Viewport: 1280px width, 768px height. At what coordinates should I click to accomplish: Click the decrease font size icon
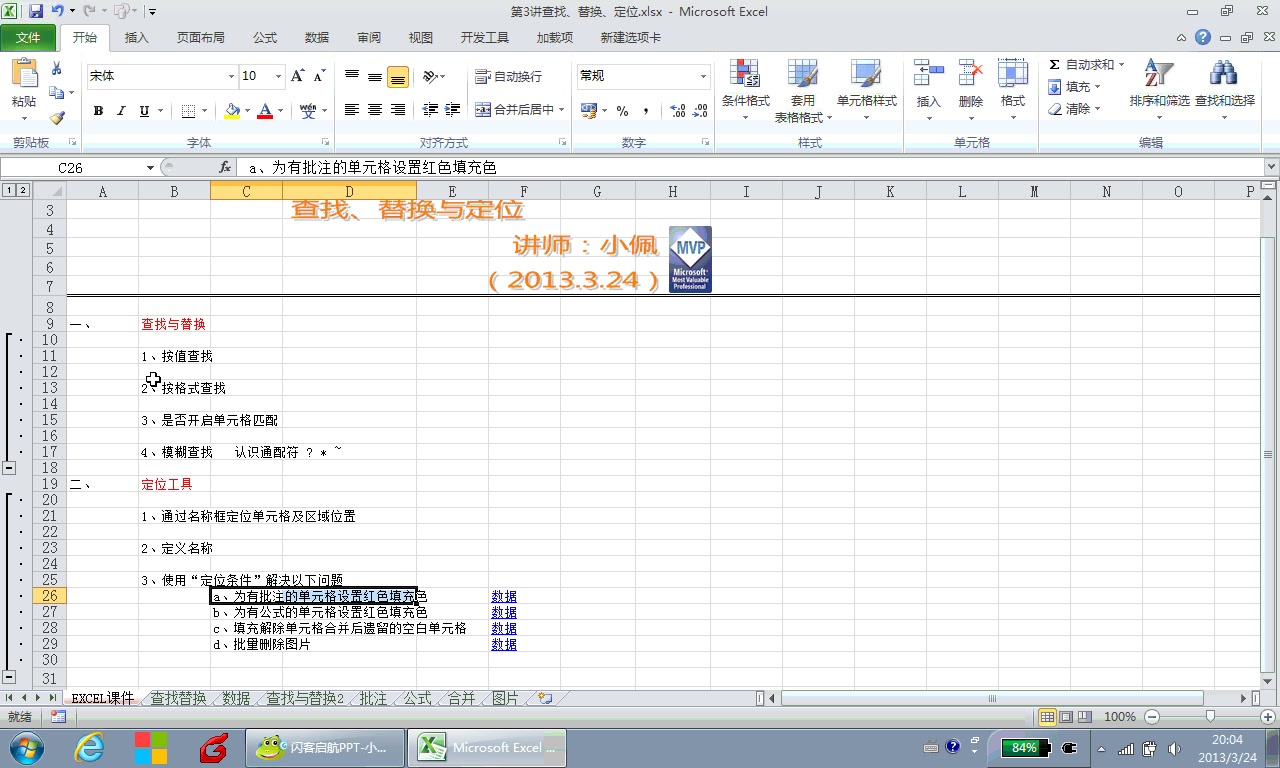click(x=319, y=76)
